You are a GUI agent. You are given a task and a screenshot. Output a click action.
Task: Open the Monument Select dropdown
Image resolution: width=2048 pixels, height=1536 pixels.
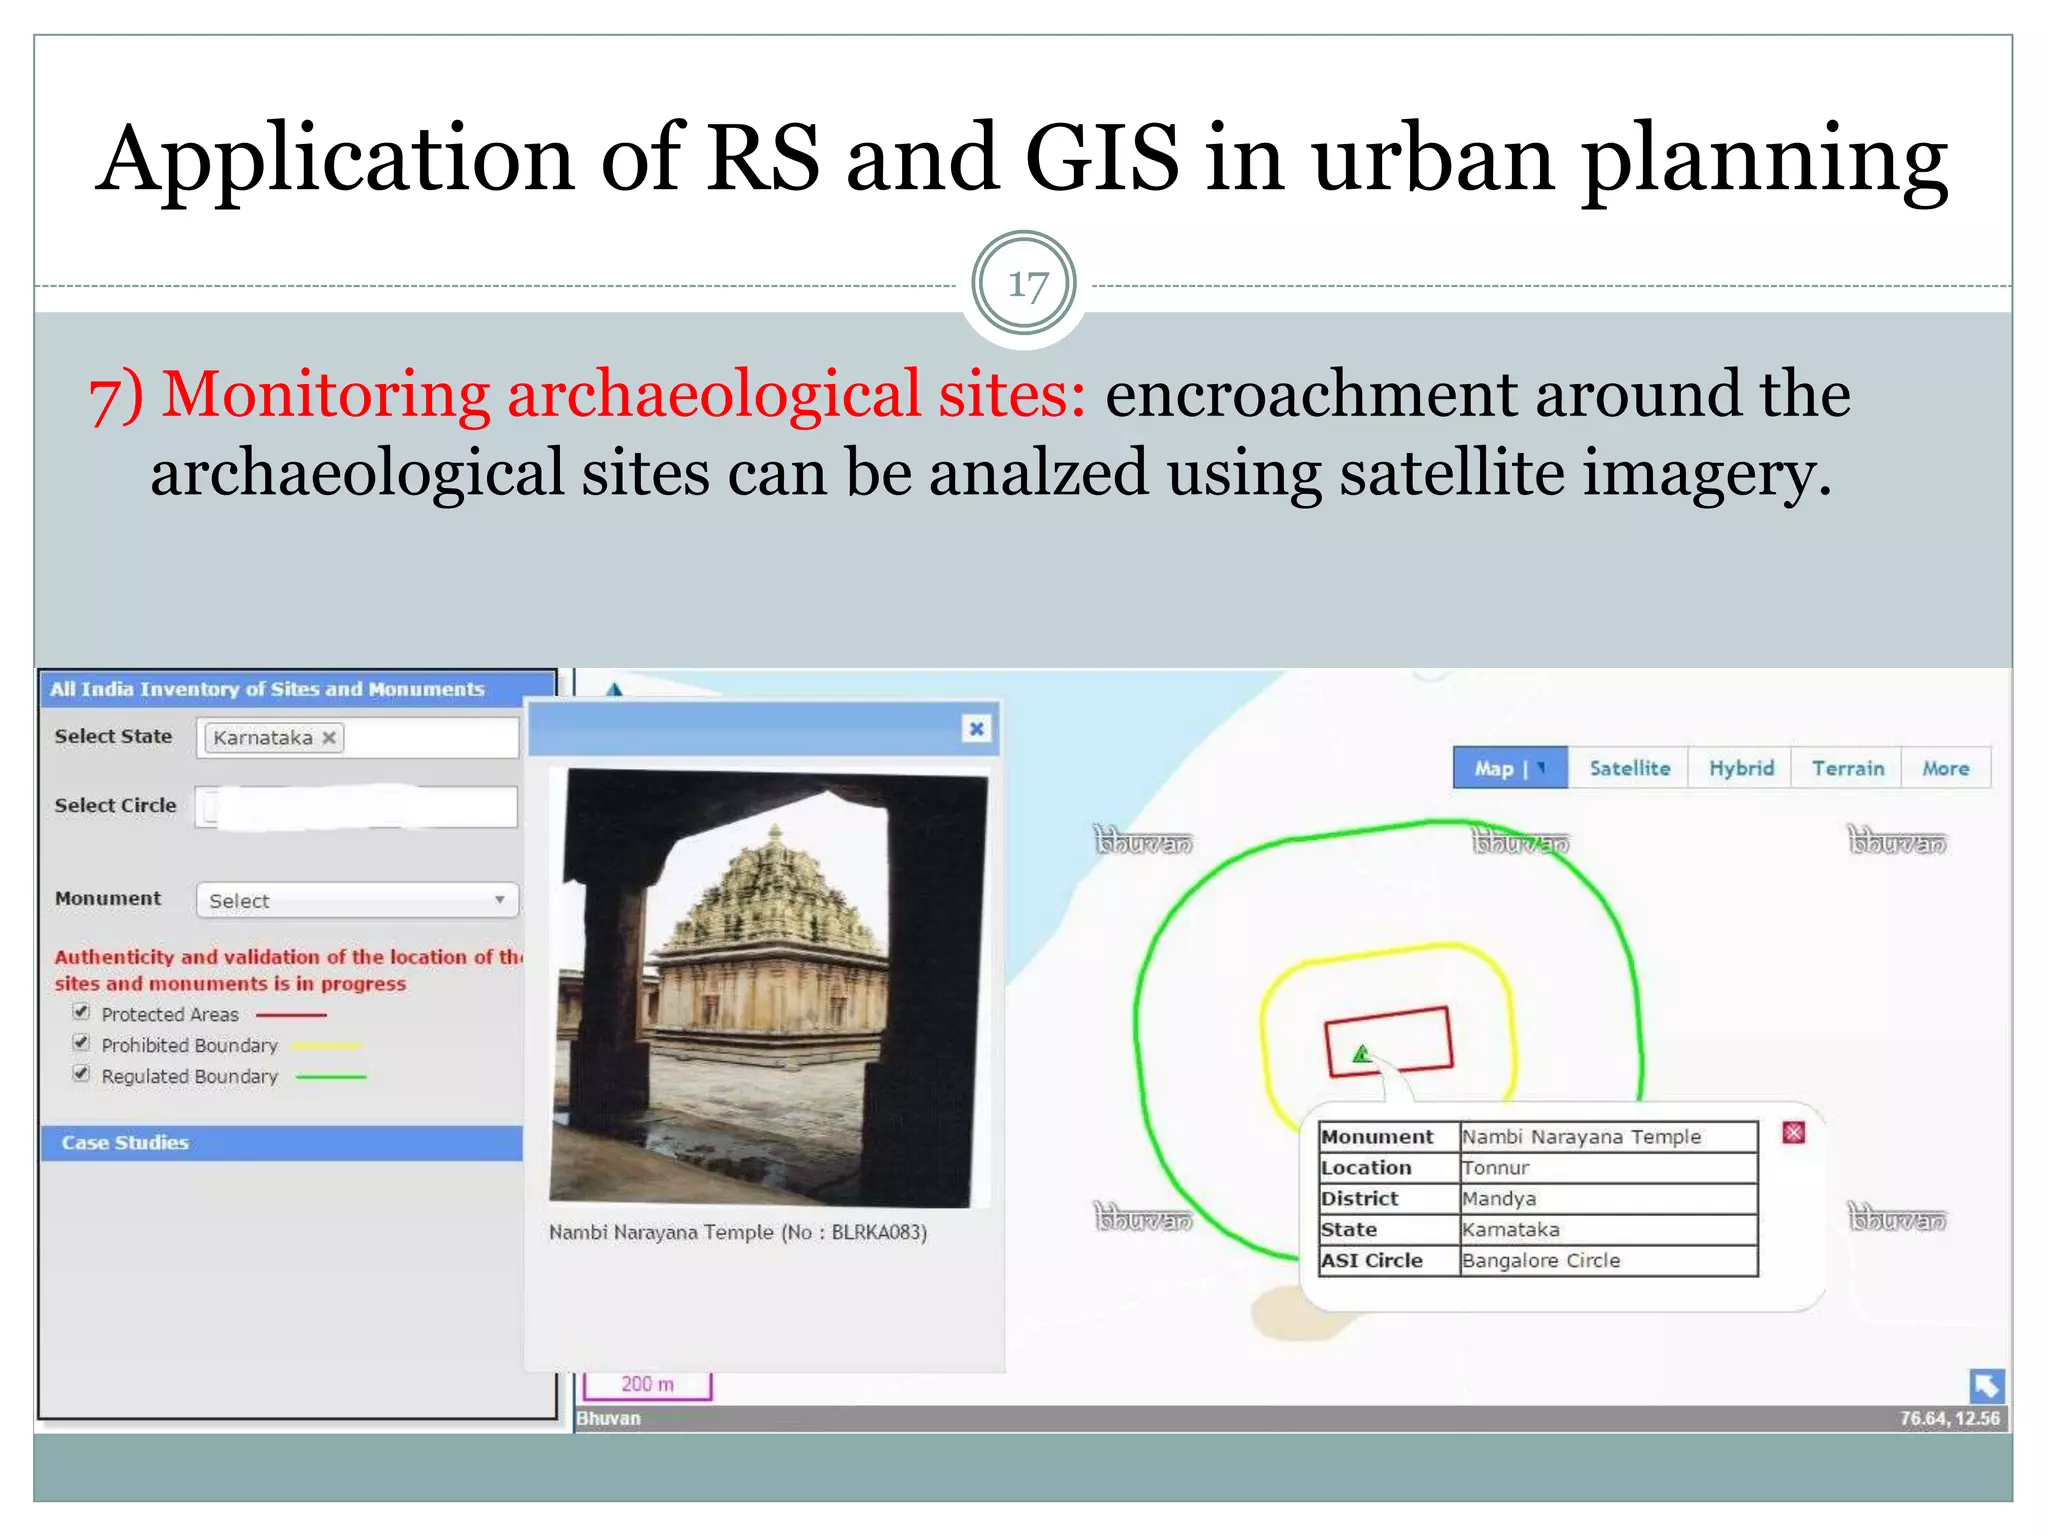tap(357, 900)
